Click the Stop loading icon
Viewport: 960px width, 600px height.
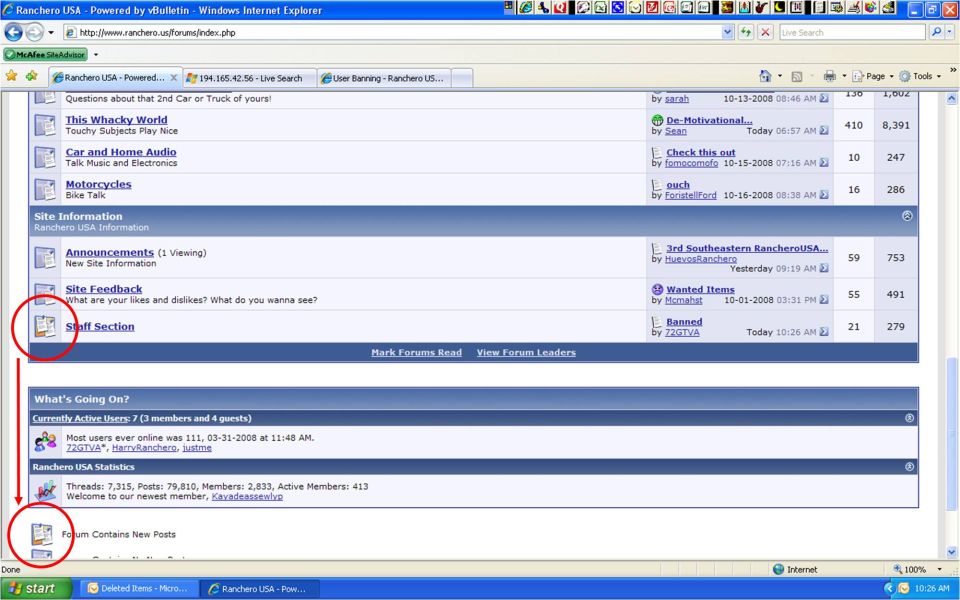(765, 32)
